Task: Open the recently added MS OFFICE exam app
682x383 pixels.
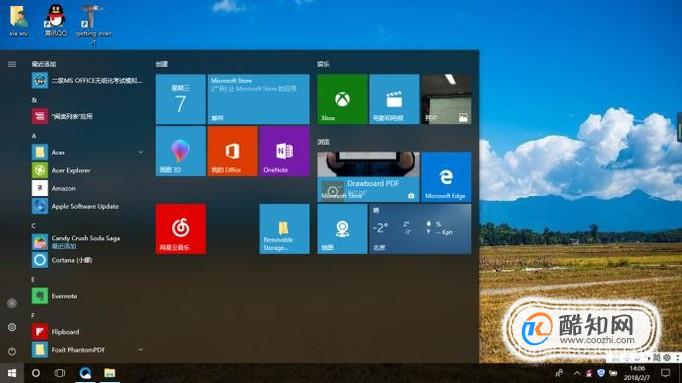Action: click(87, 80)
